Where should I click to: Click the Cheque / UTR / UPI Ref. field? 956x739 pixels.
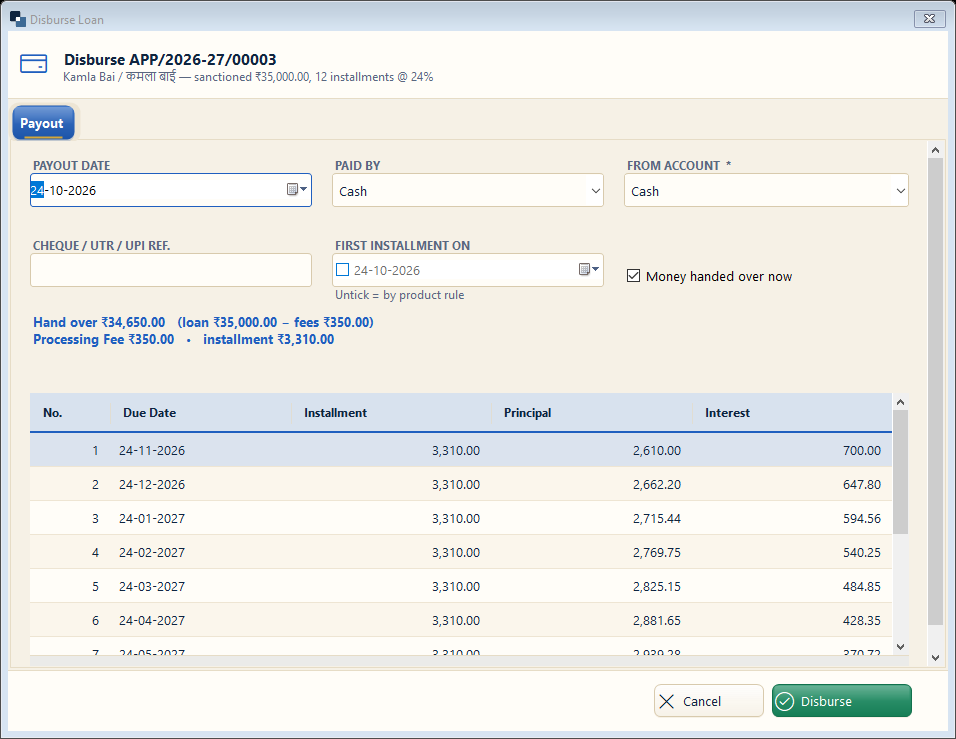[x=171, y=270]
